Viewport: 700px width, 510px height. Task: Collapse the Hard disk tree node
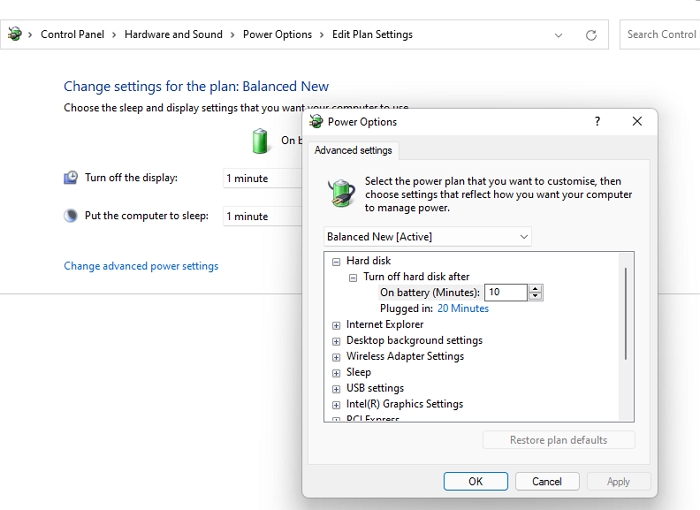click(336, 261)
